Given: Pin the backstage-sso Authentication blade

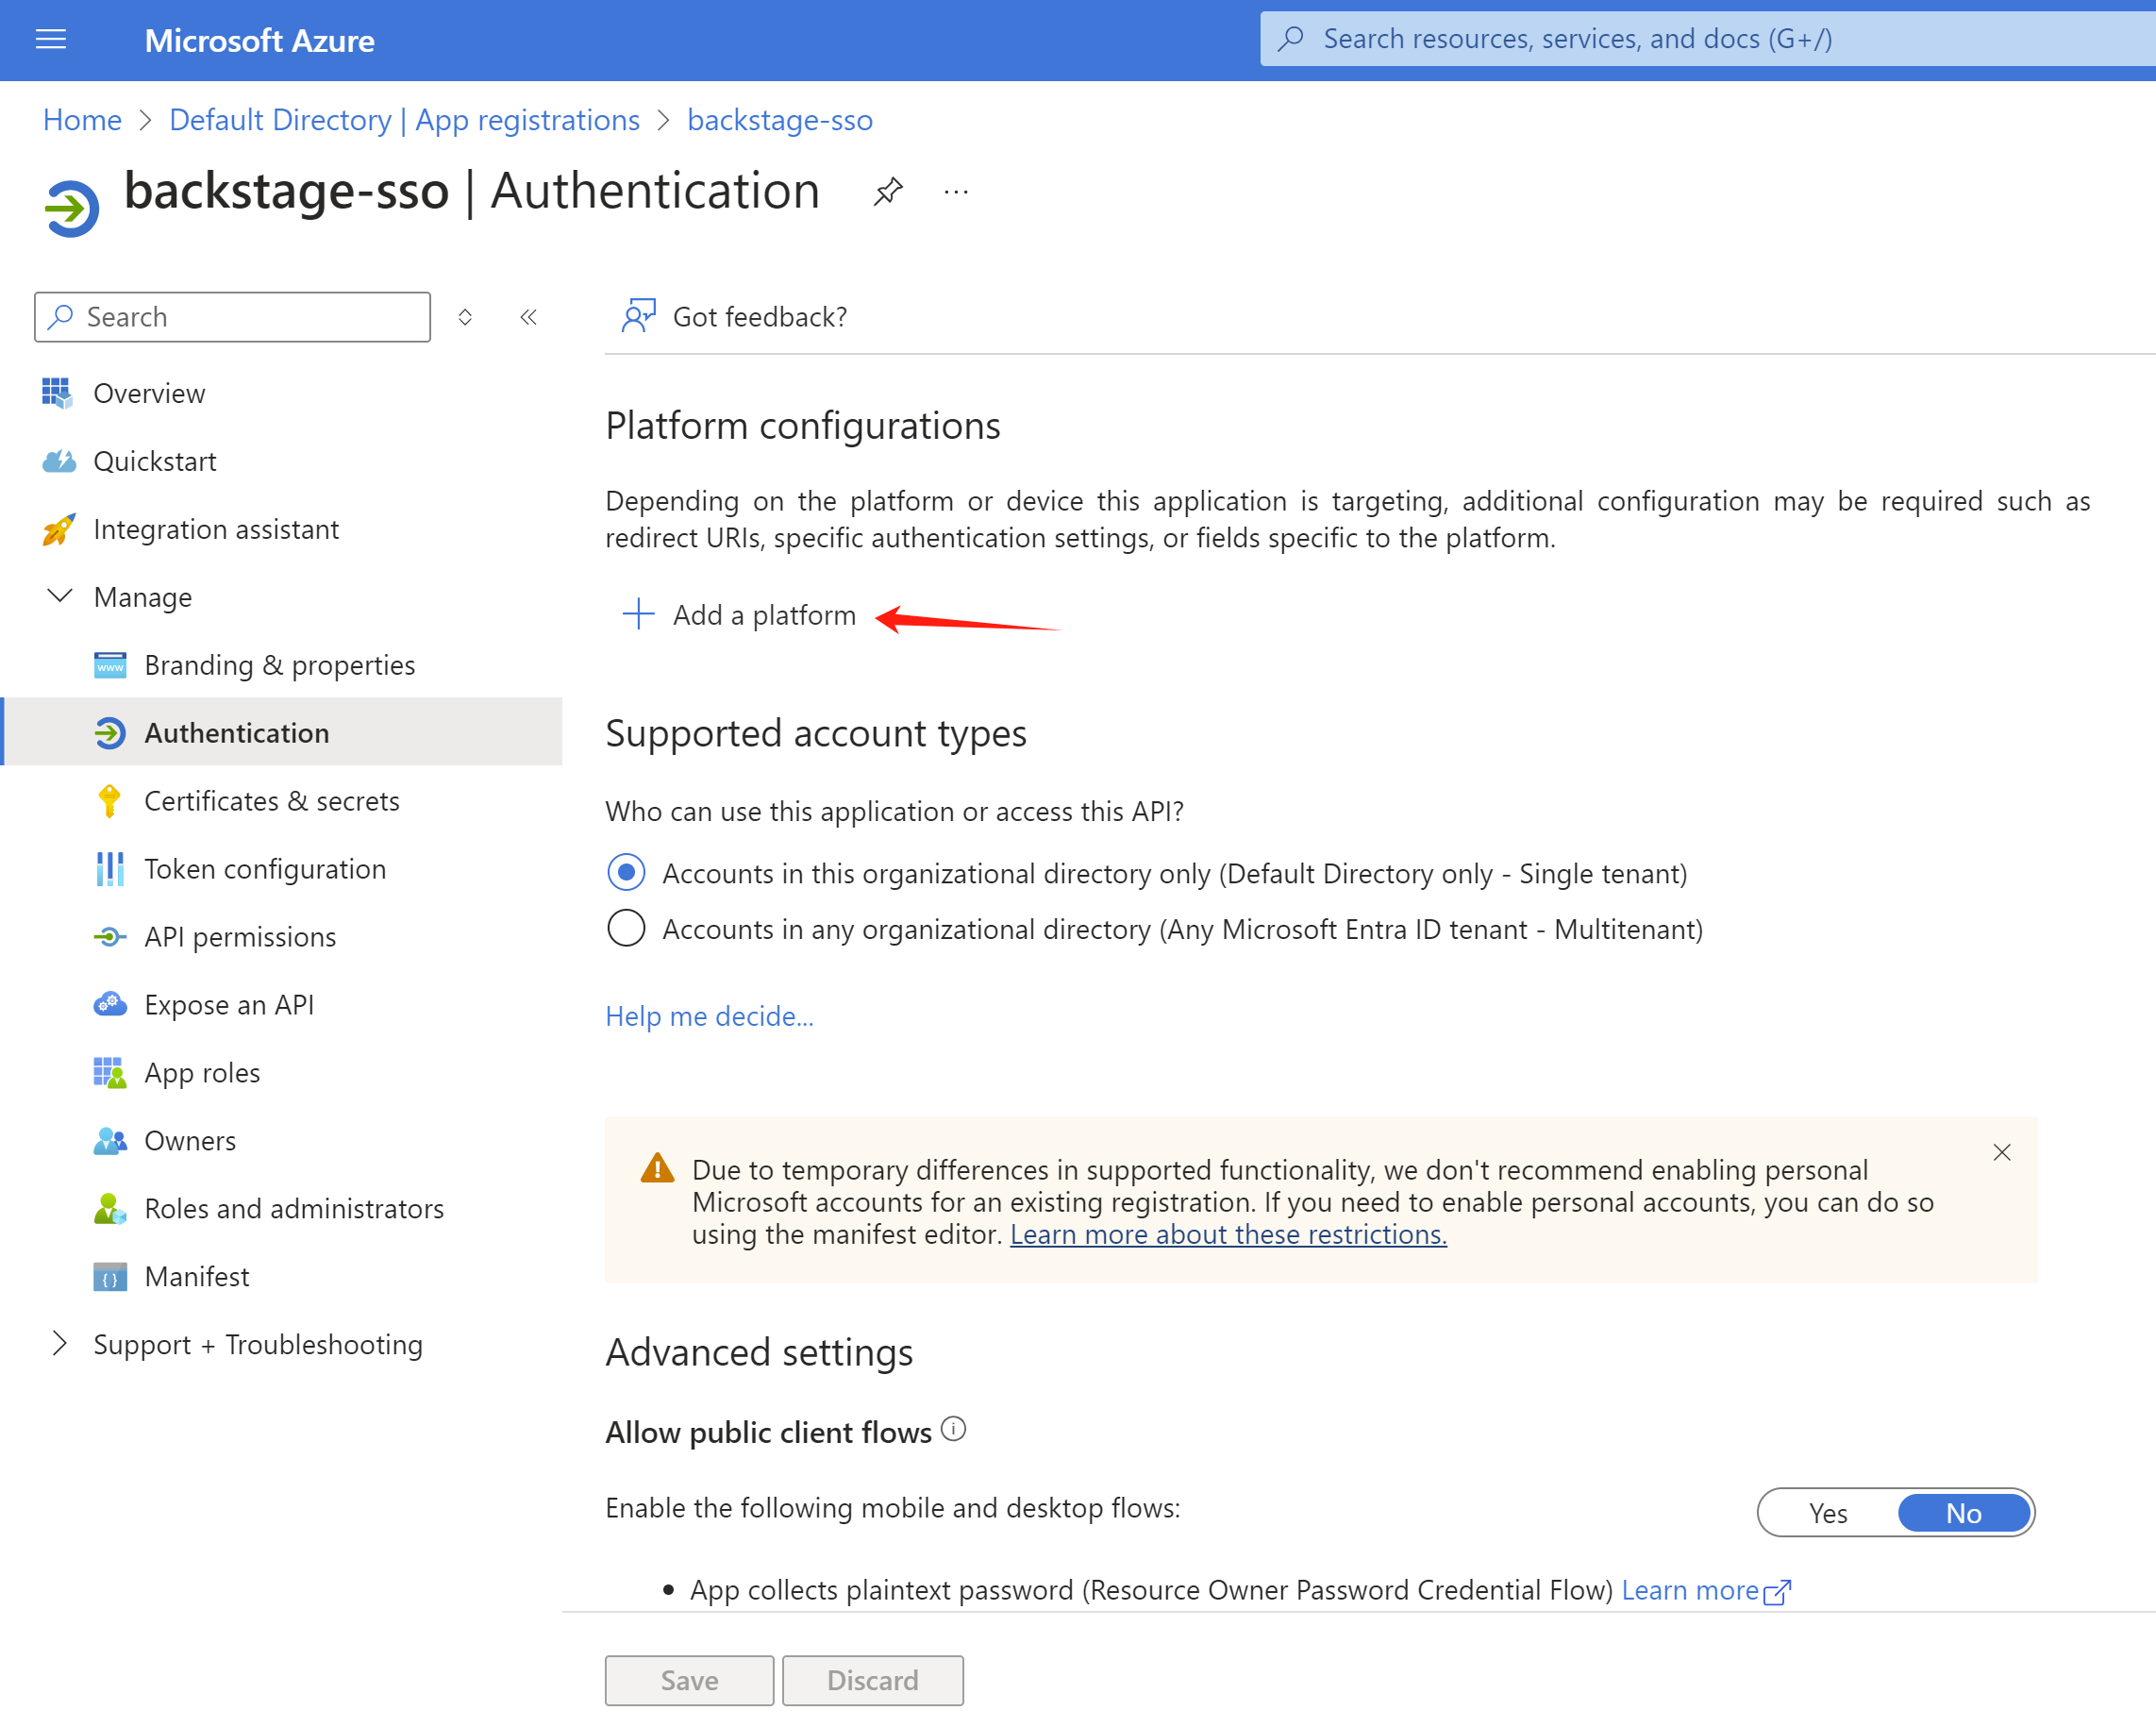Looking at the screenshot, I should click(887, 191).
